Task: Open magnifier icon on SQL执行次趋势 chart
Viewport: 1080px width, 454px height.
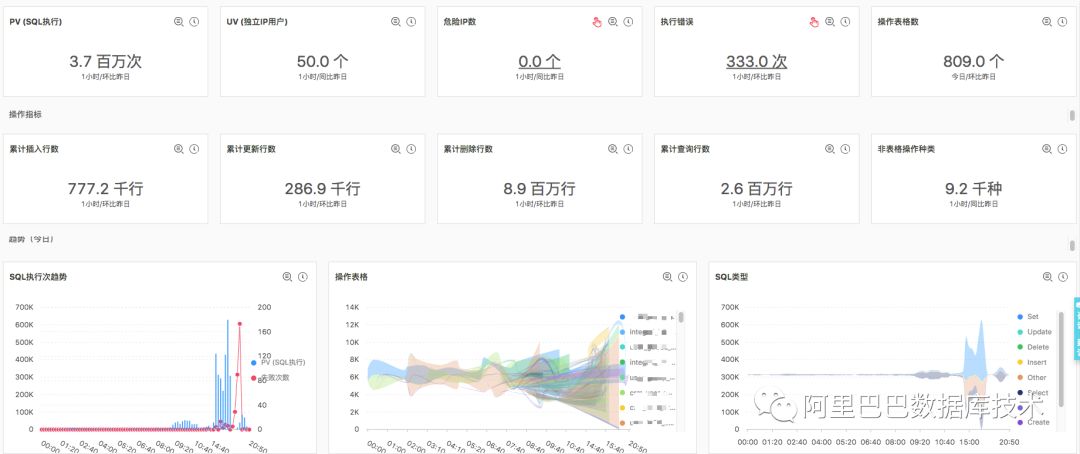Action: pos(287,277)
